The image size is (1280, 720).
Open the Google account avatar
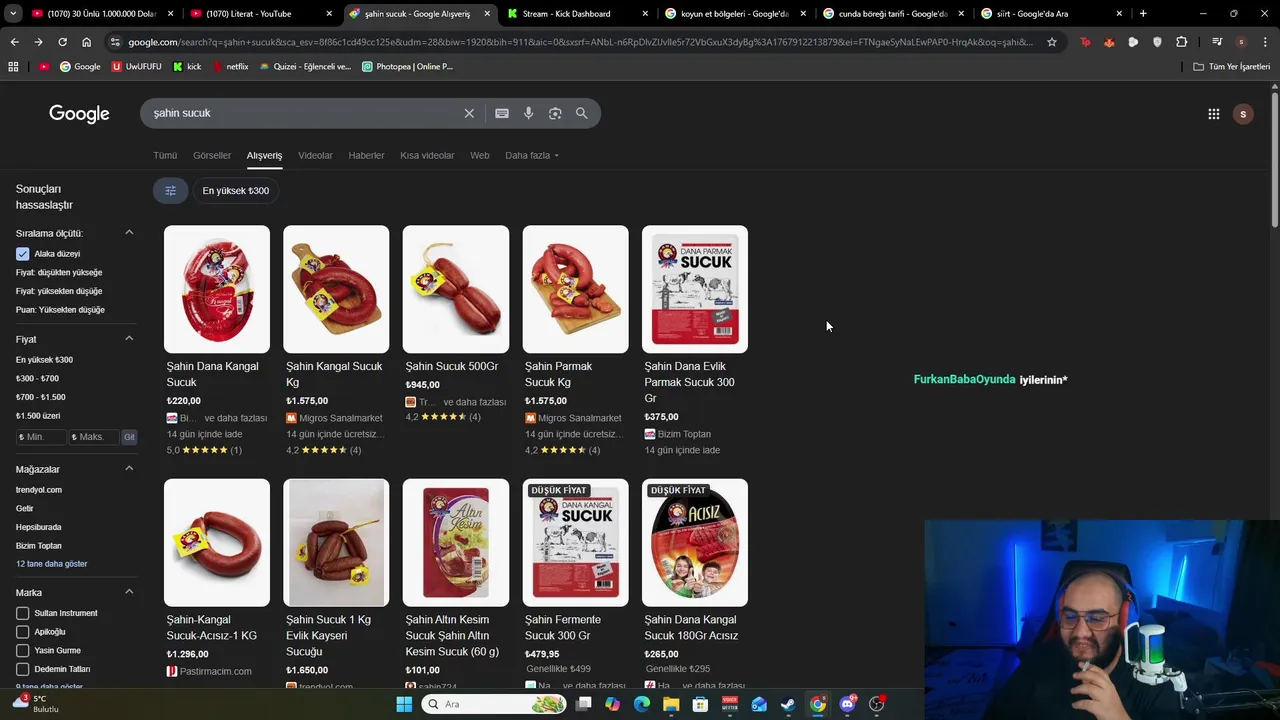1243,114
